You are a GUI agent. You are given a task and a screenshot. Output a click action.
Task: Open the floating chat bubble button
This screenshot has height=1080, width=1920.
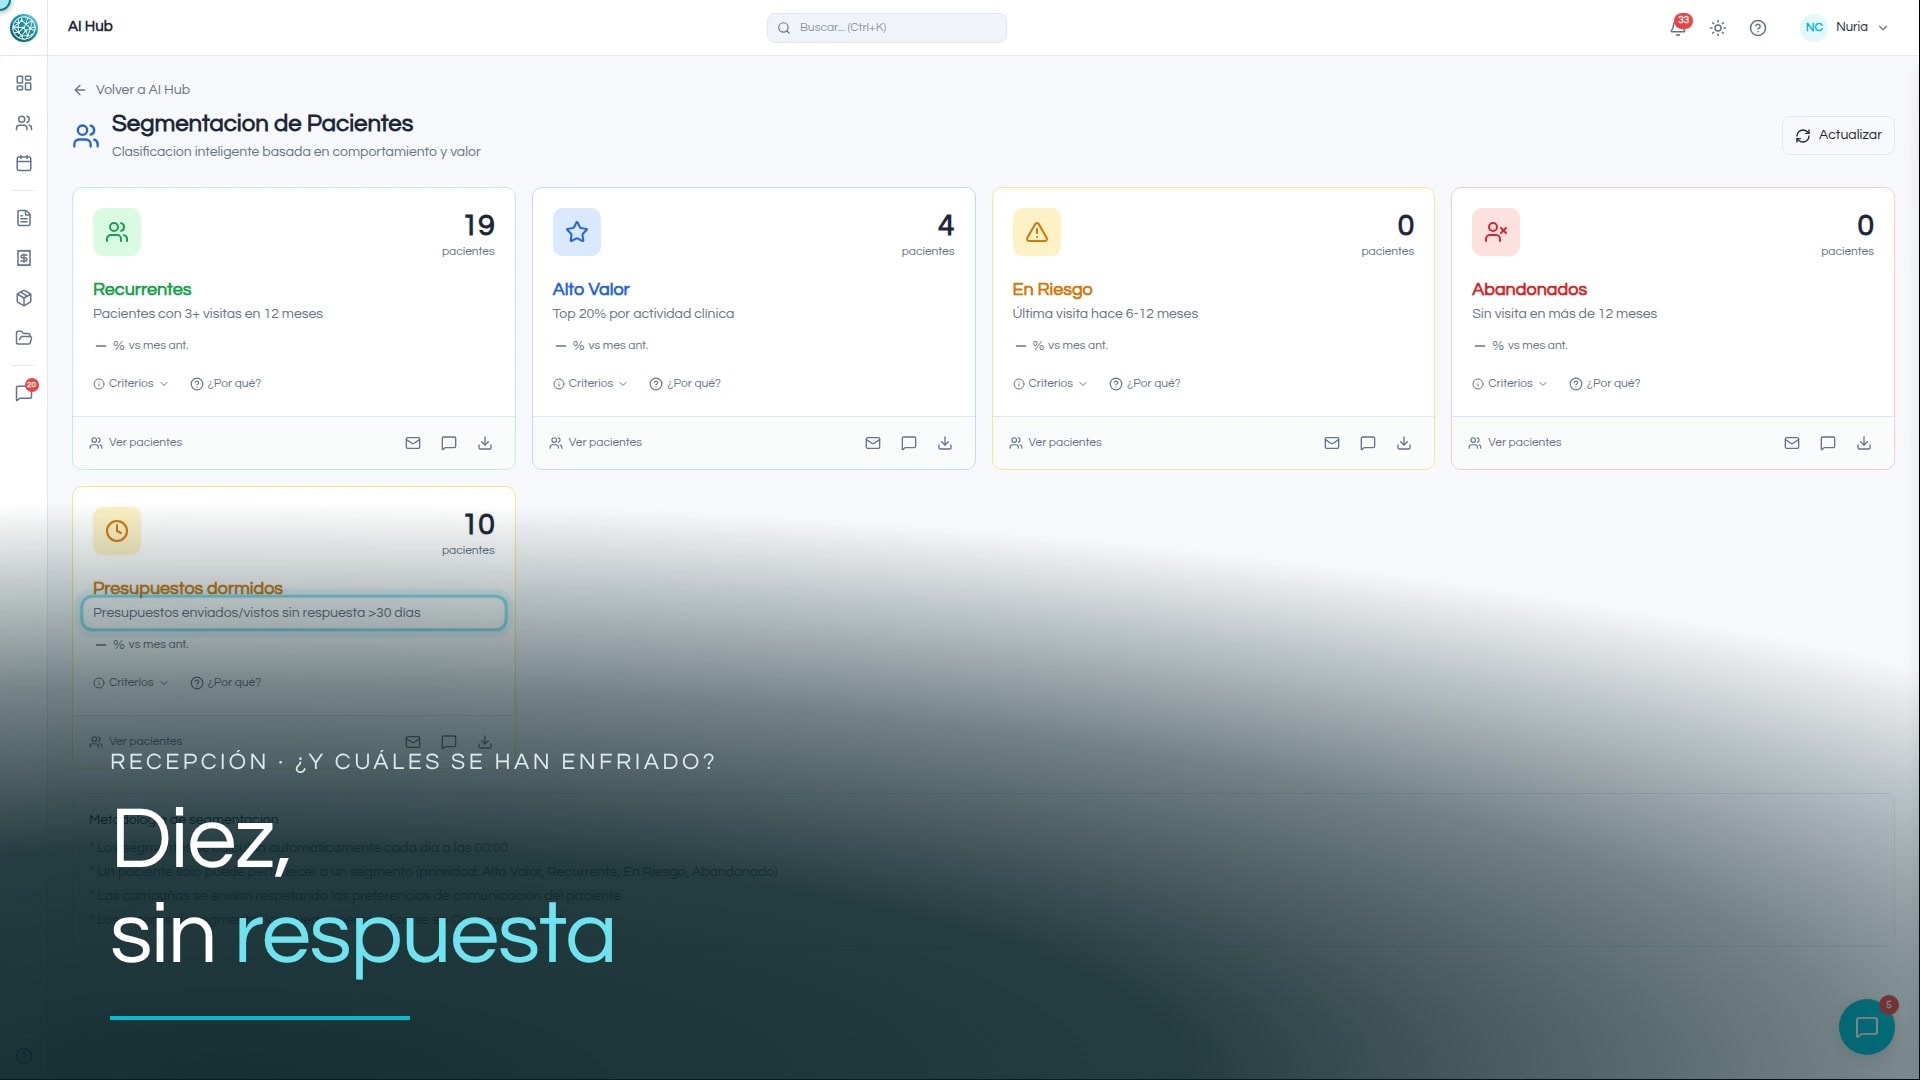[x=1866, y=1027]
